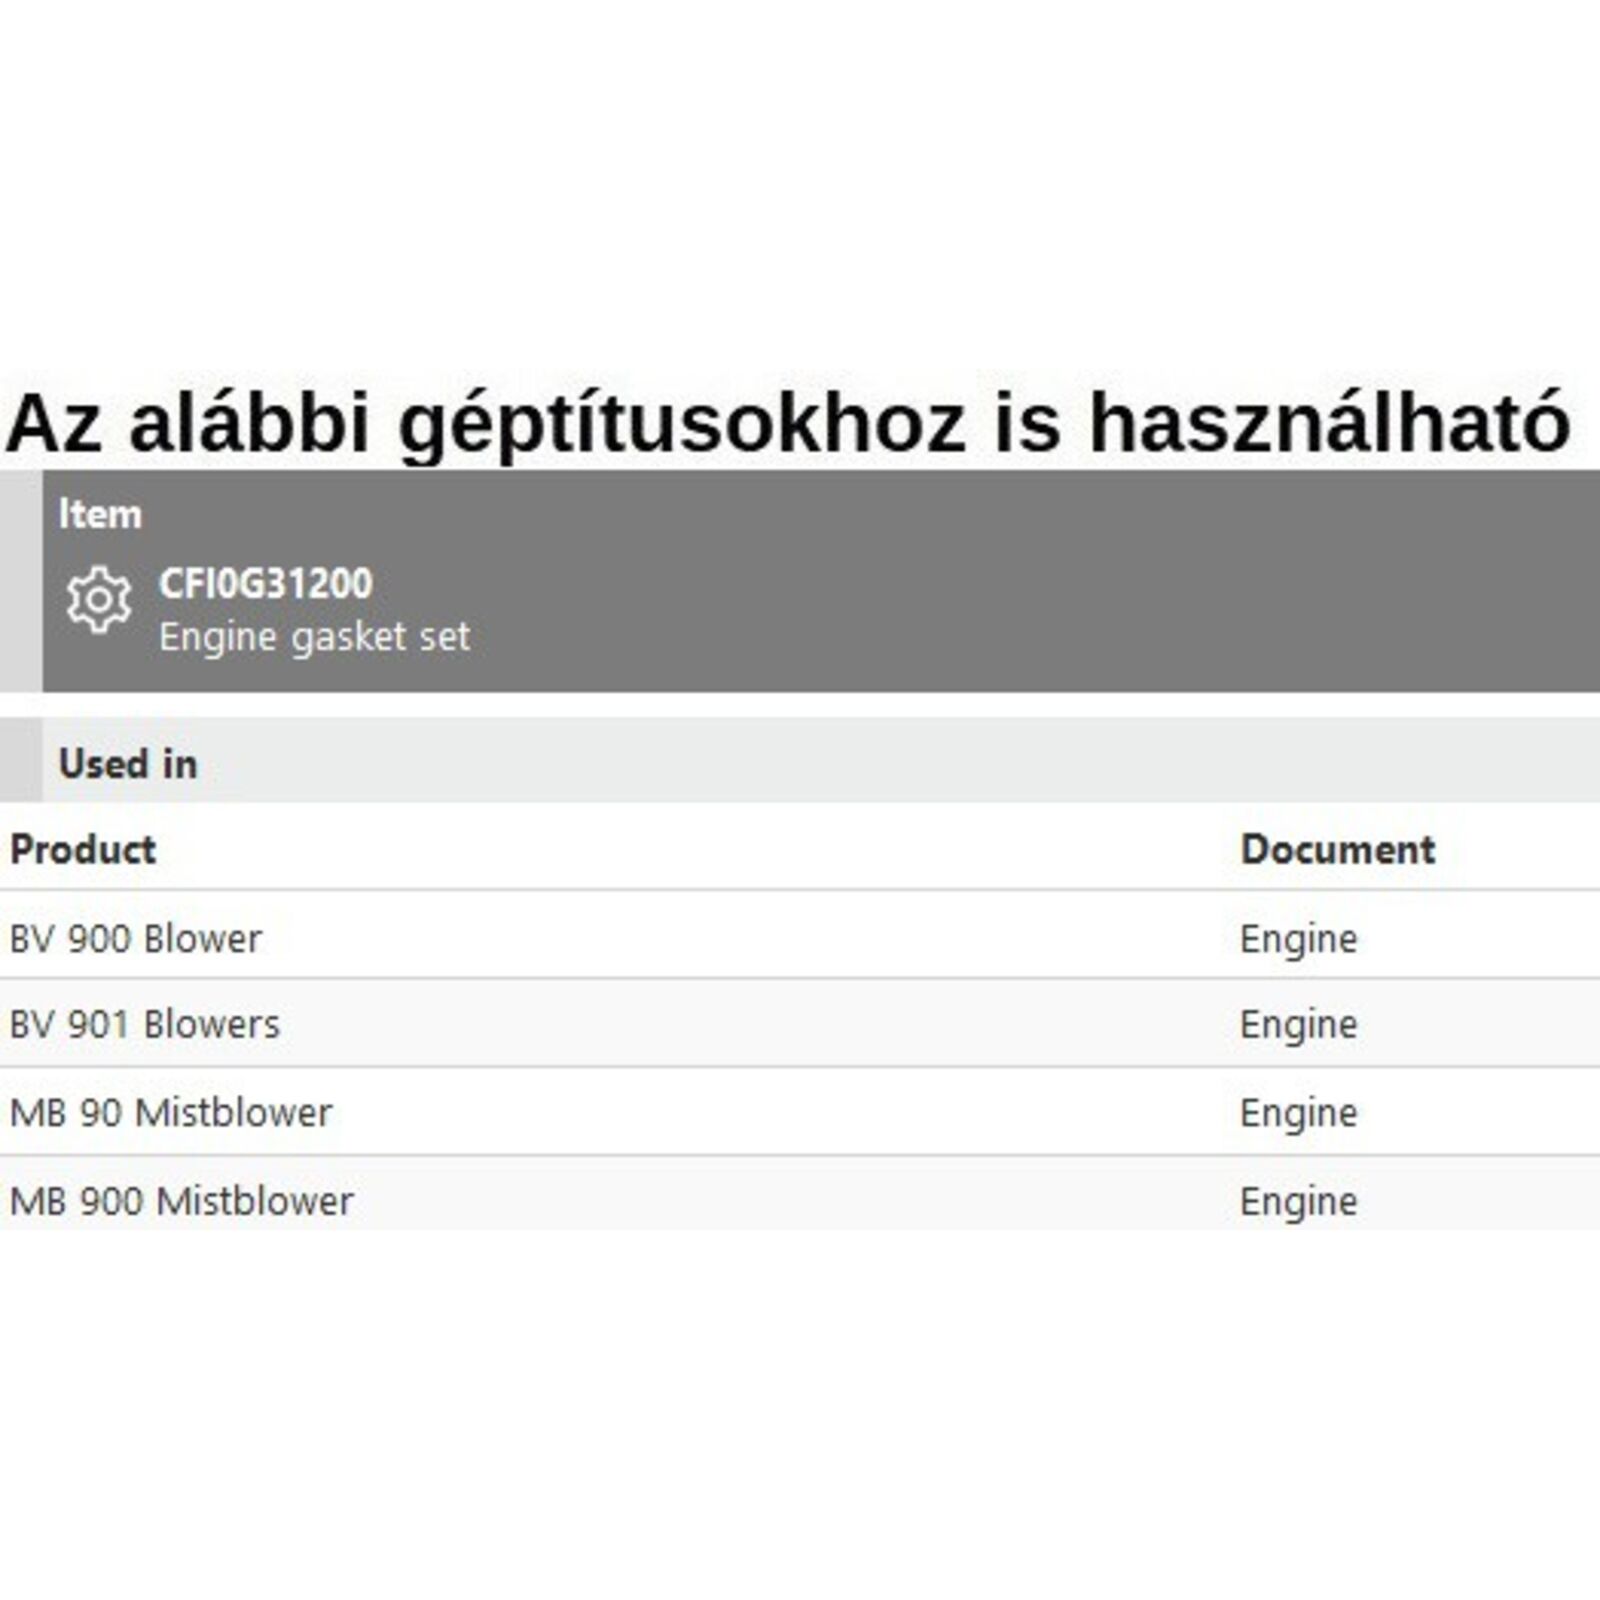Open Engine document for BV 900 Blower
Viewport: 1600px width, 1600px height.
click(1298, 939)
